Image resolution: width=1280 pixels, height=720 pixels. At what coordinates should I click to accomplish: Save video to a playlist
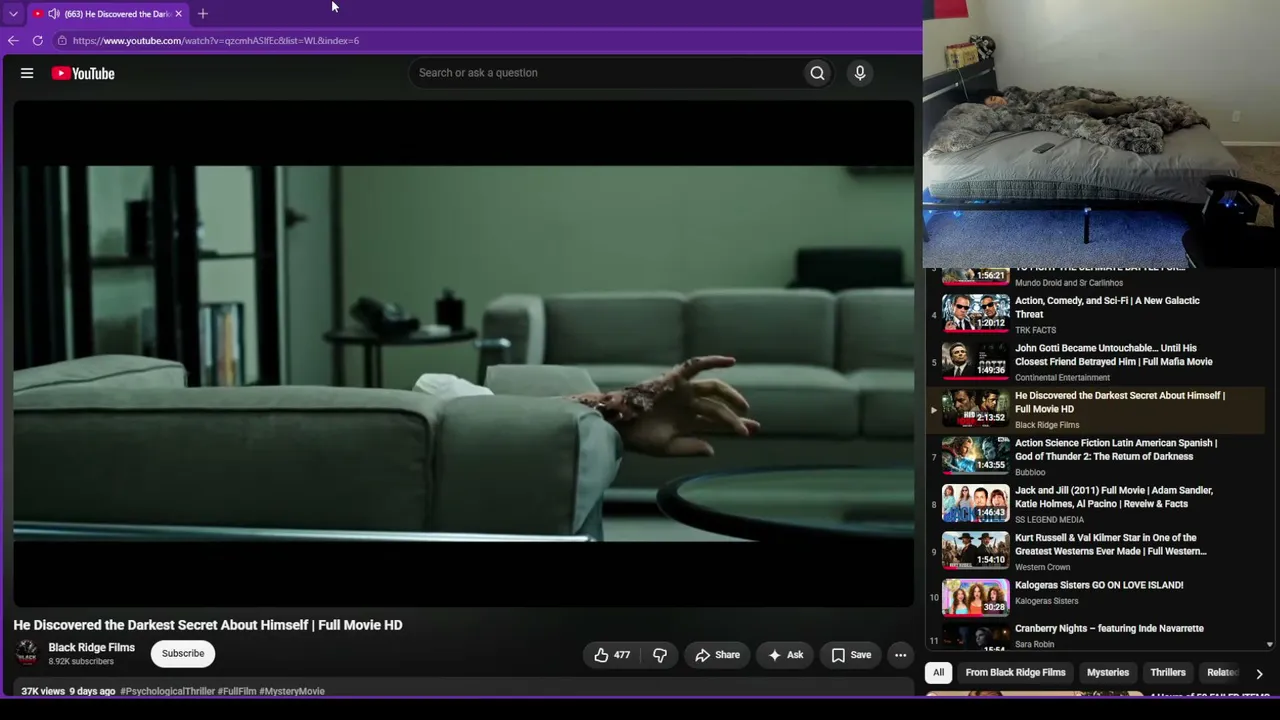(850, 655)
